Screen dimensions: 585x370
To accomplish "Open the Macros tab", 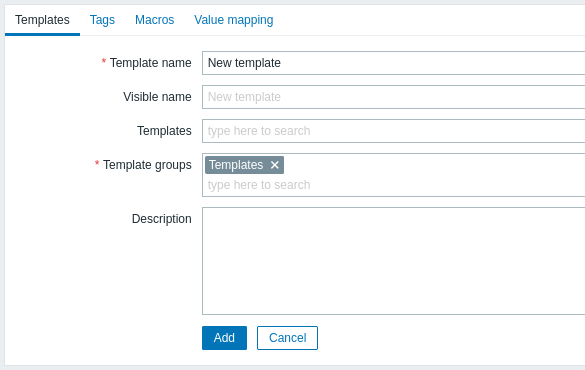I will tap(154, 20).
